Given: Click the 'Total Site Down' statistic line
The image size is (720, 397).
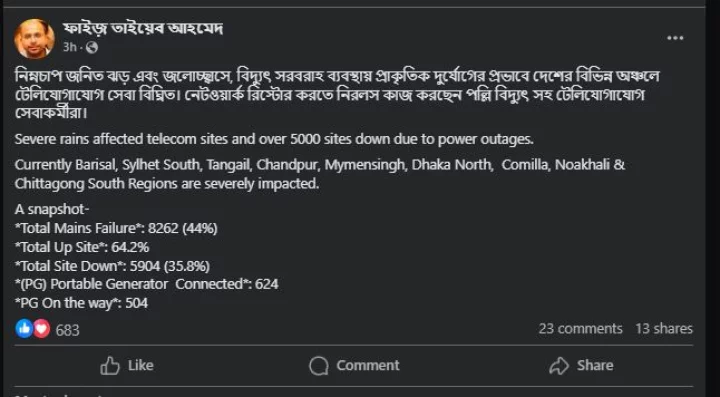Looking at the screenshot, I should (x=112, y=266).
